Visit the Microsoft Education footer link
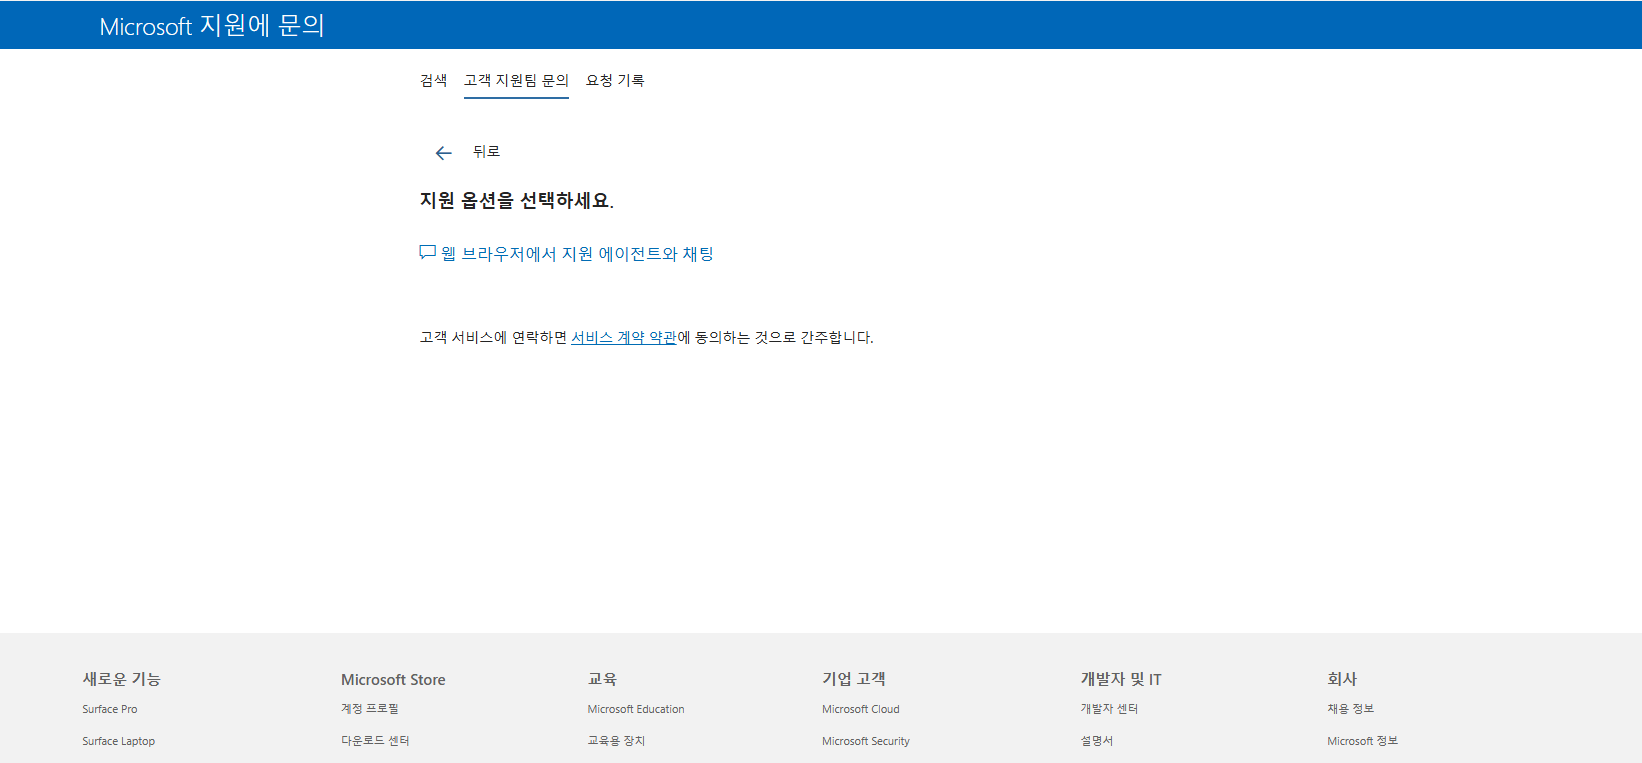 click(x=636, y=709)
